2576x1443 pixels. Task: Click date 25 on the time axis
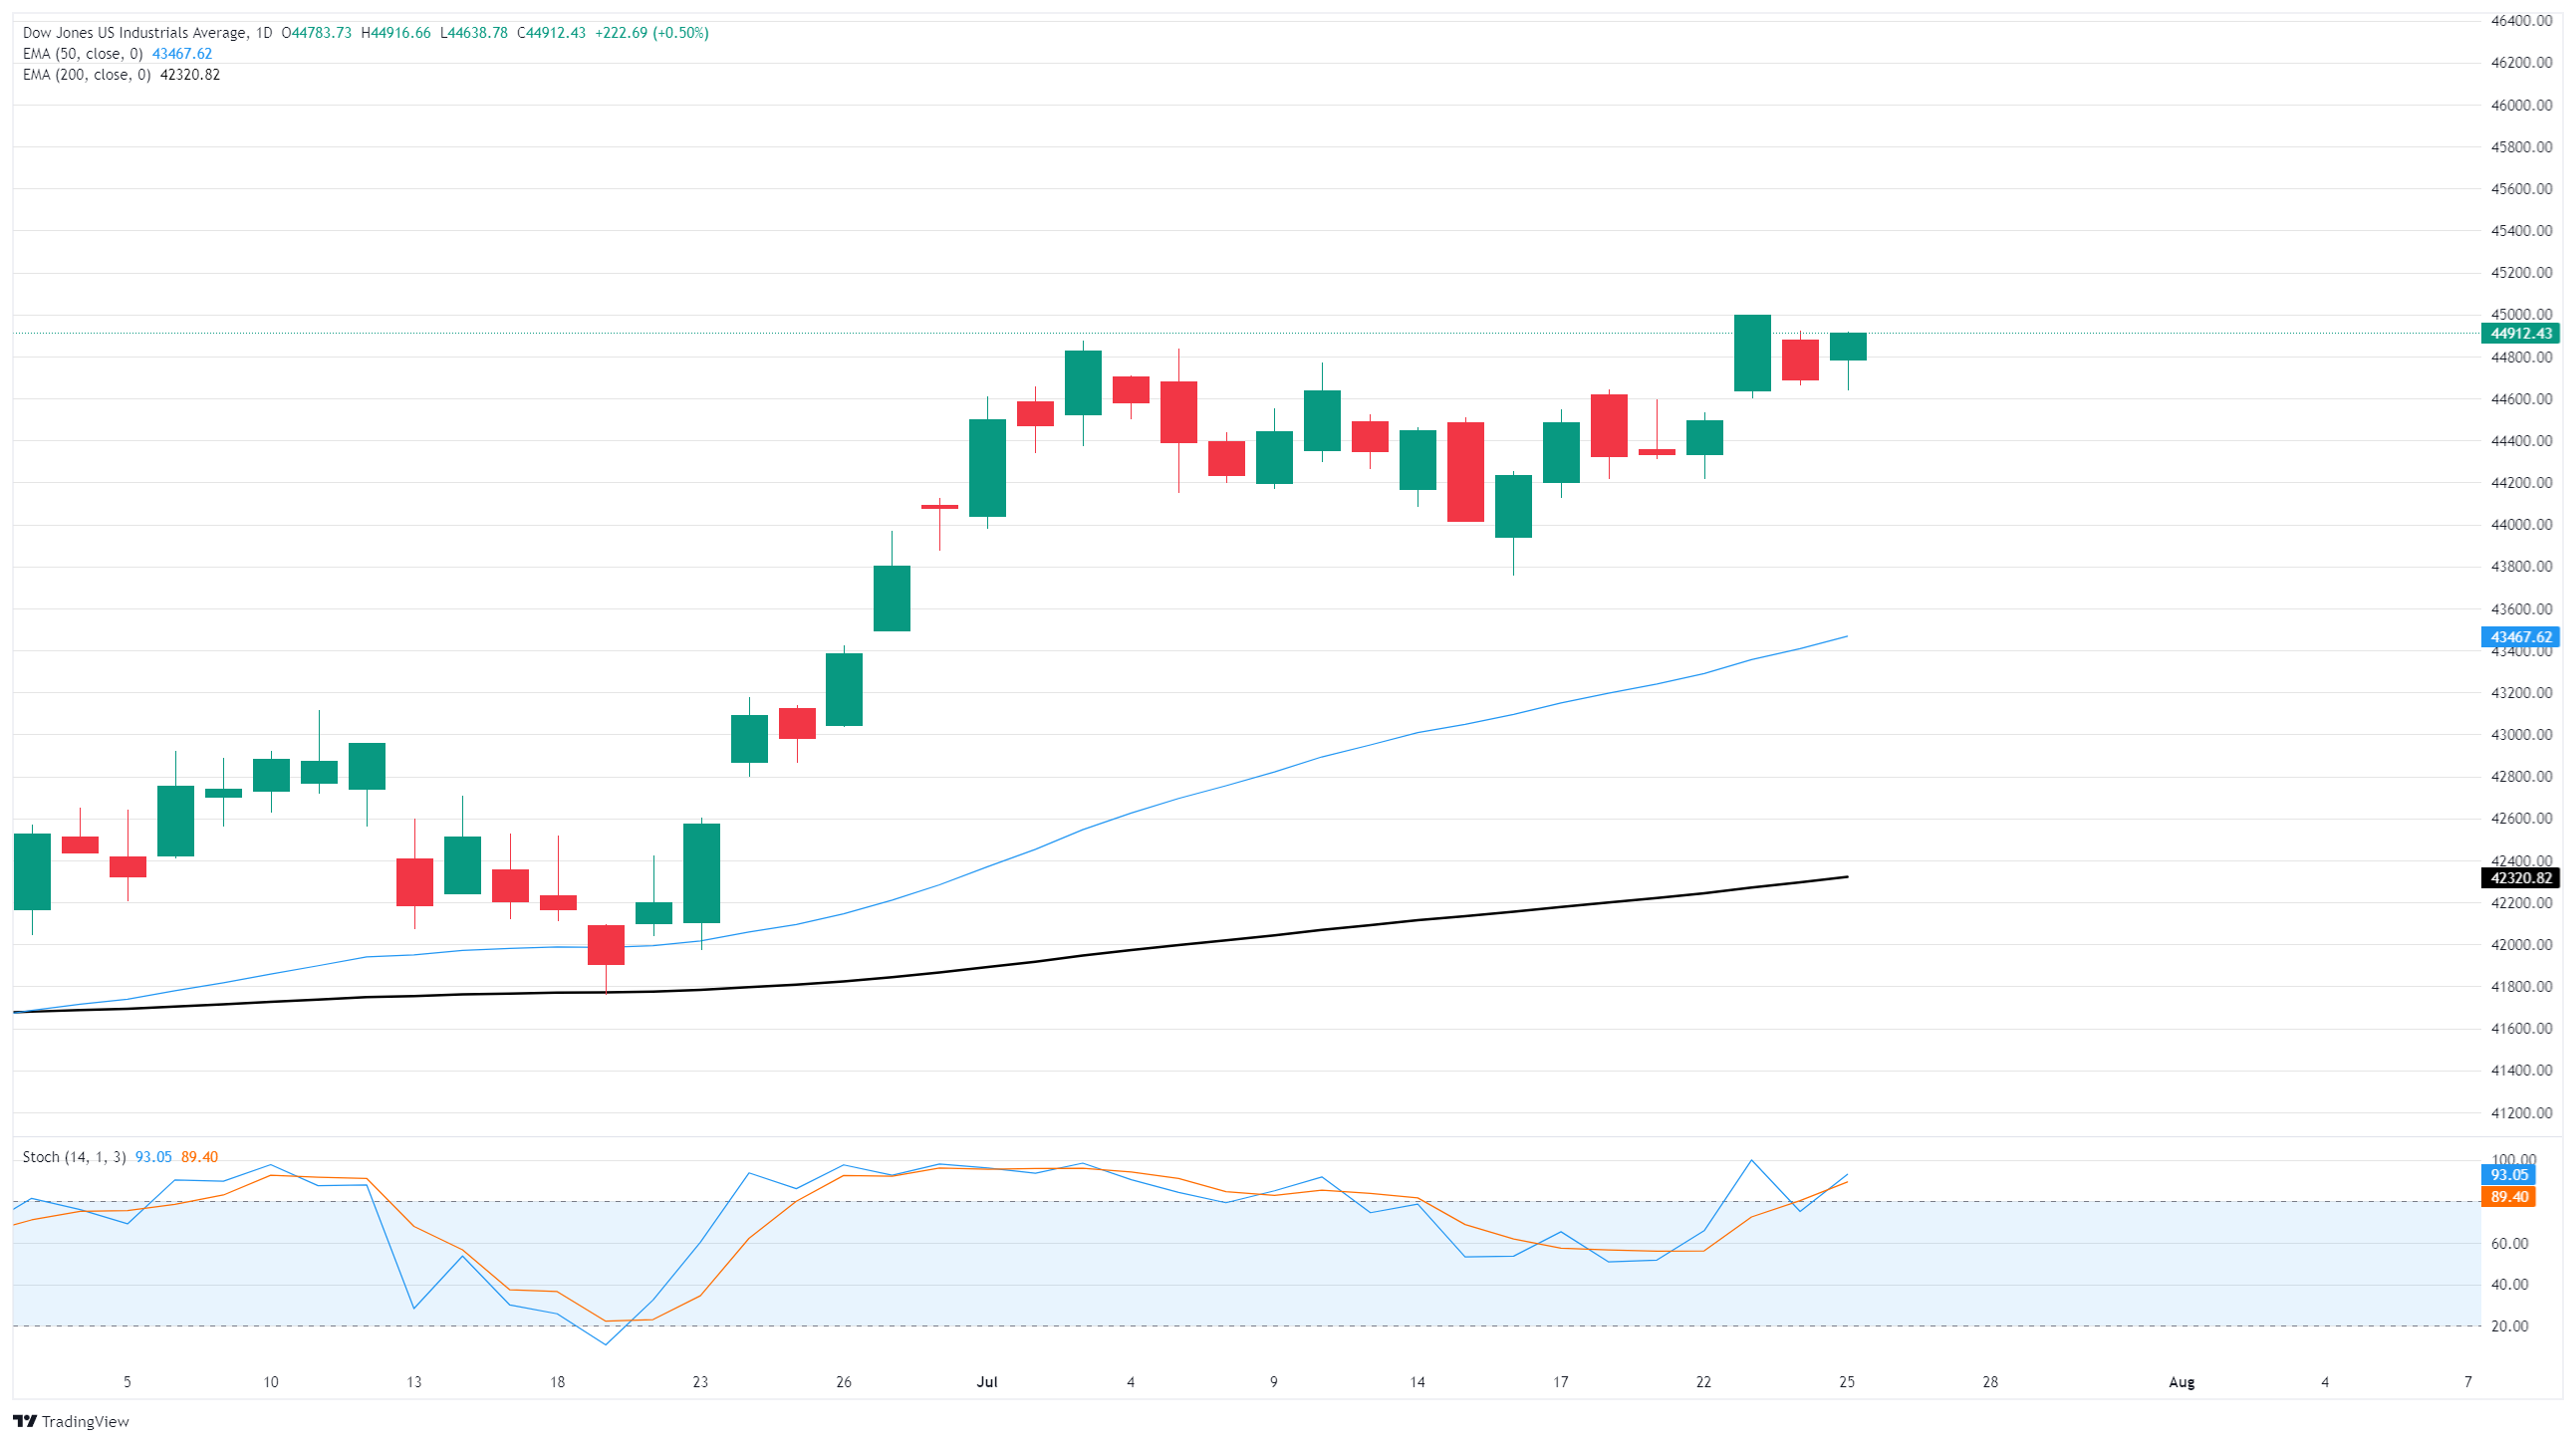pyautogui.click(x=1847, y=1382)
